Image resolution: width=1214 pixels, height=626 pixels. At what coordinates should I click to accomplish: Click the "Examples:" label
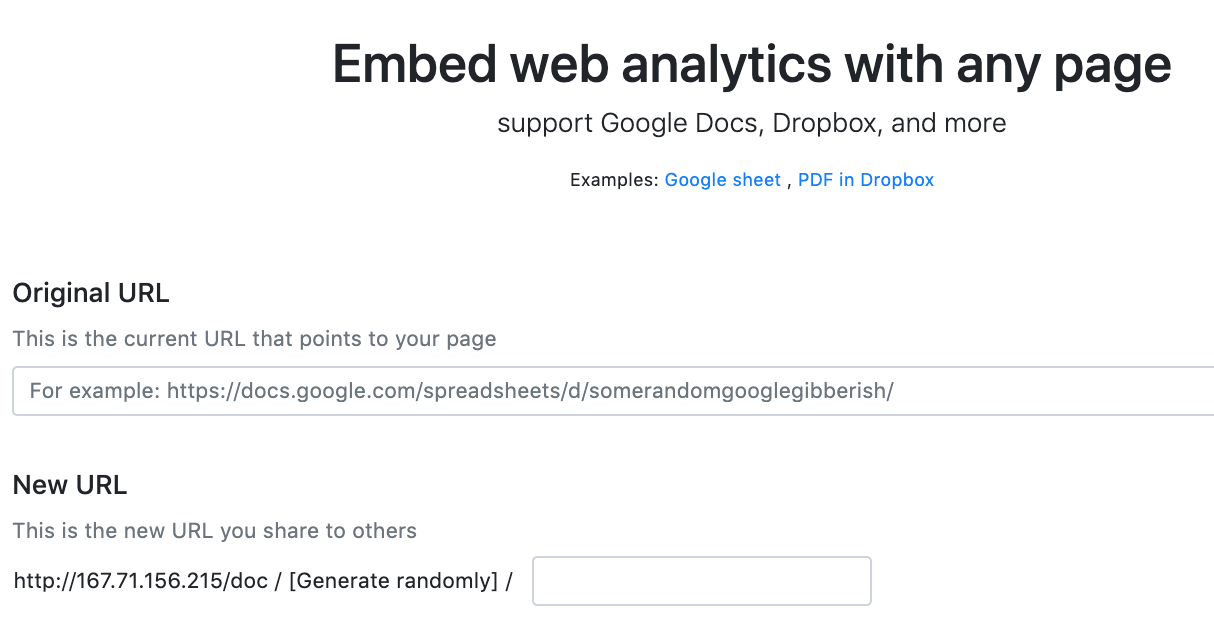pyautogui.click(x=614, y=180)
